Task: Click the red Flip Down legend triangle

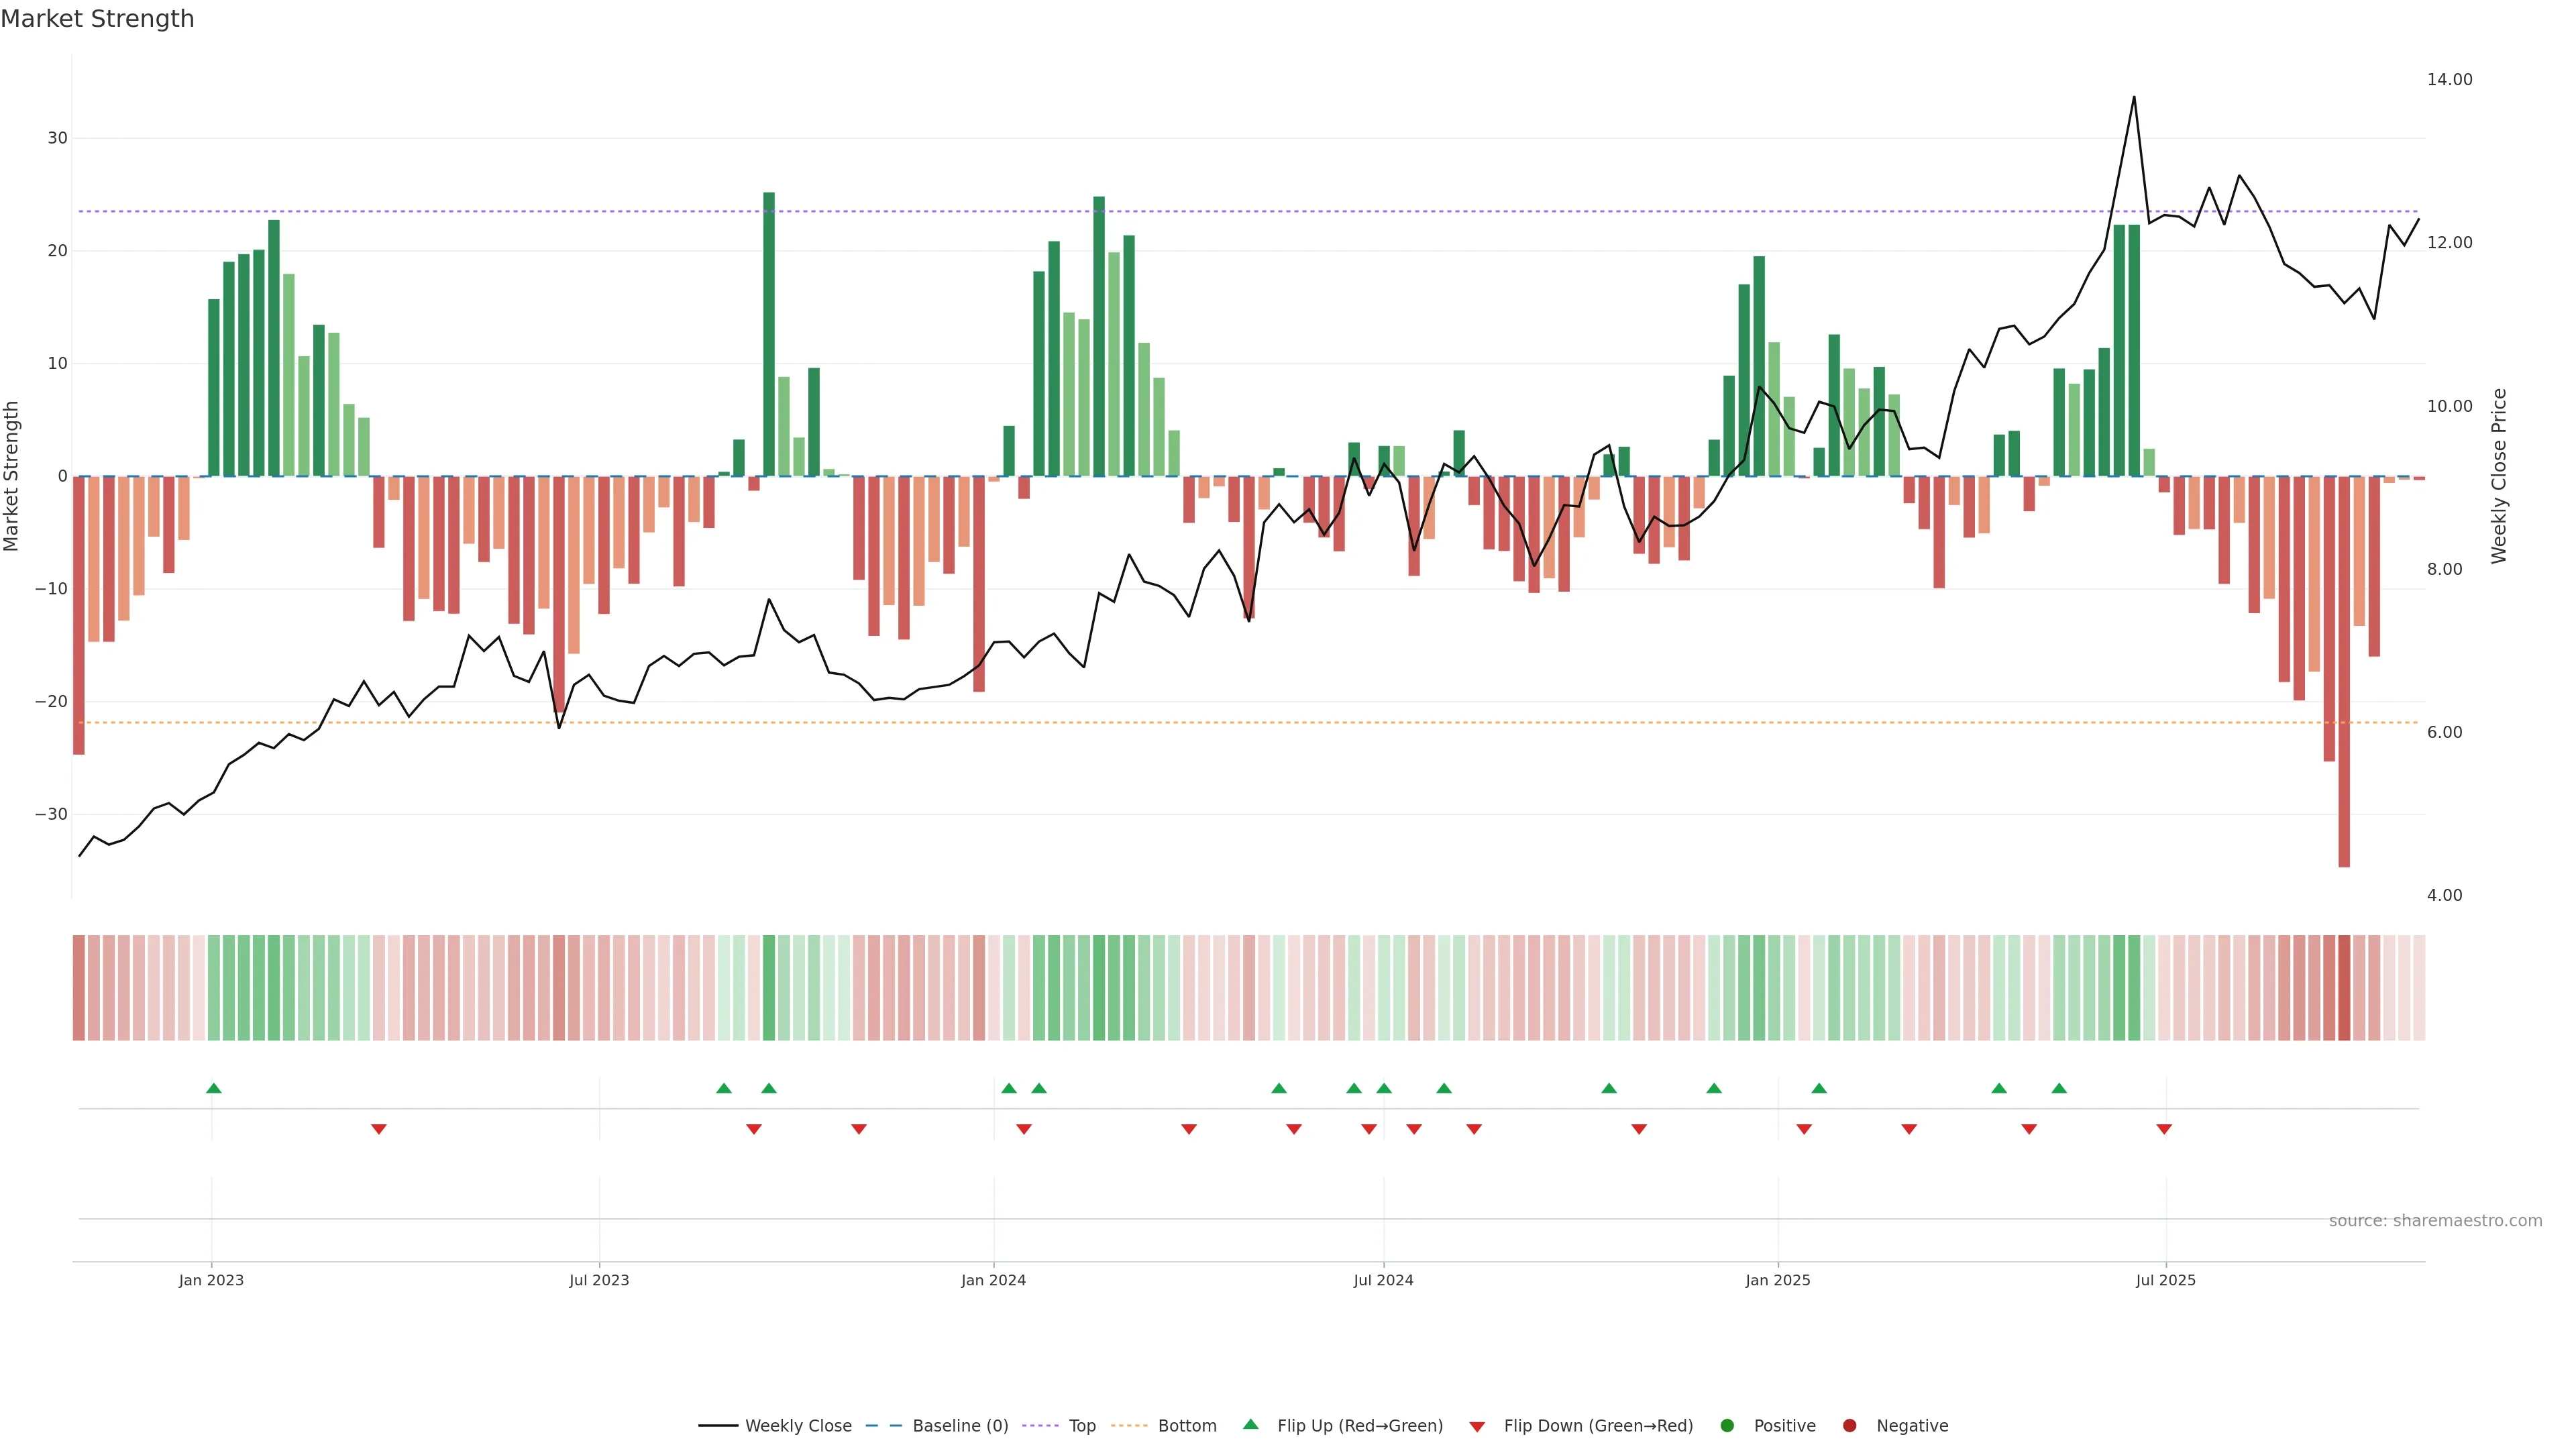Action: click(x=1477, y=1427)
